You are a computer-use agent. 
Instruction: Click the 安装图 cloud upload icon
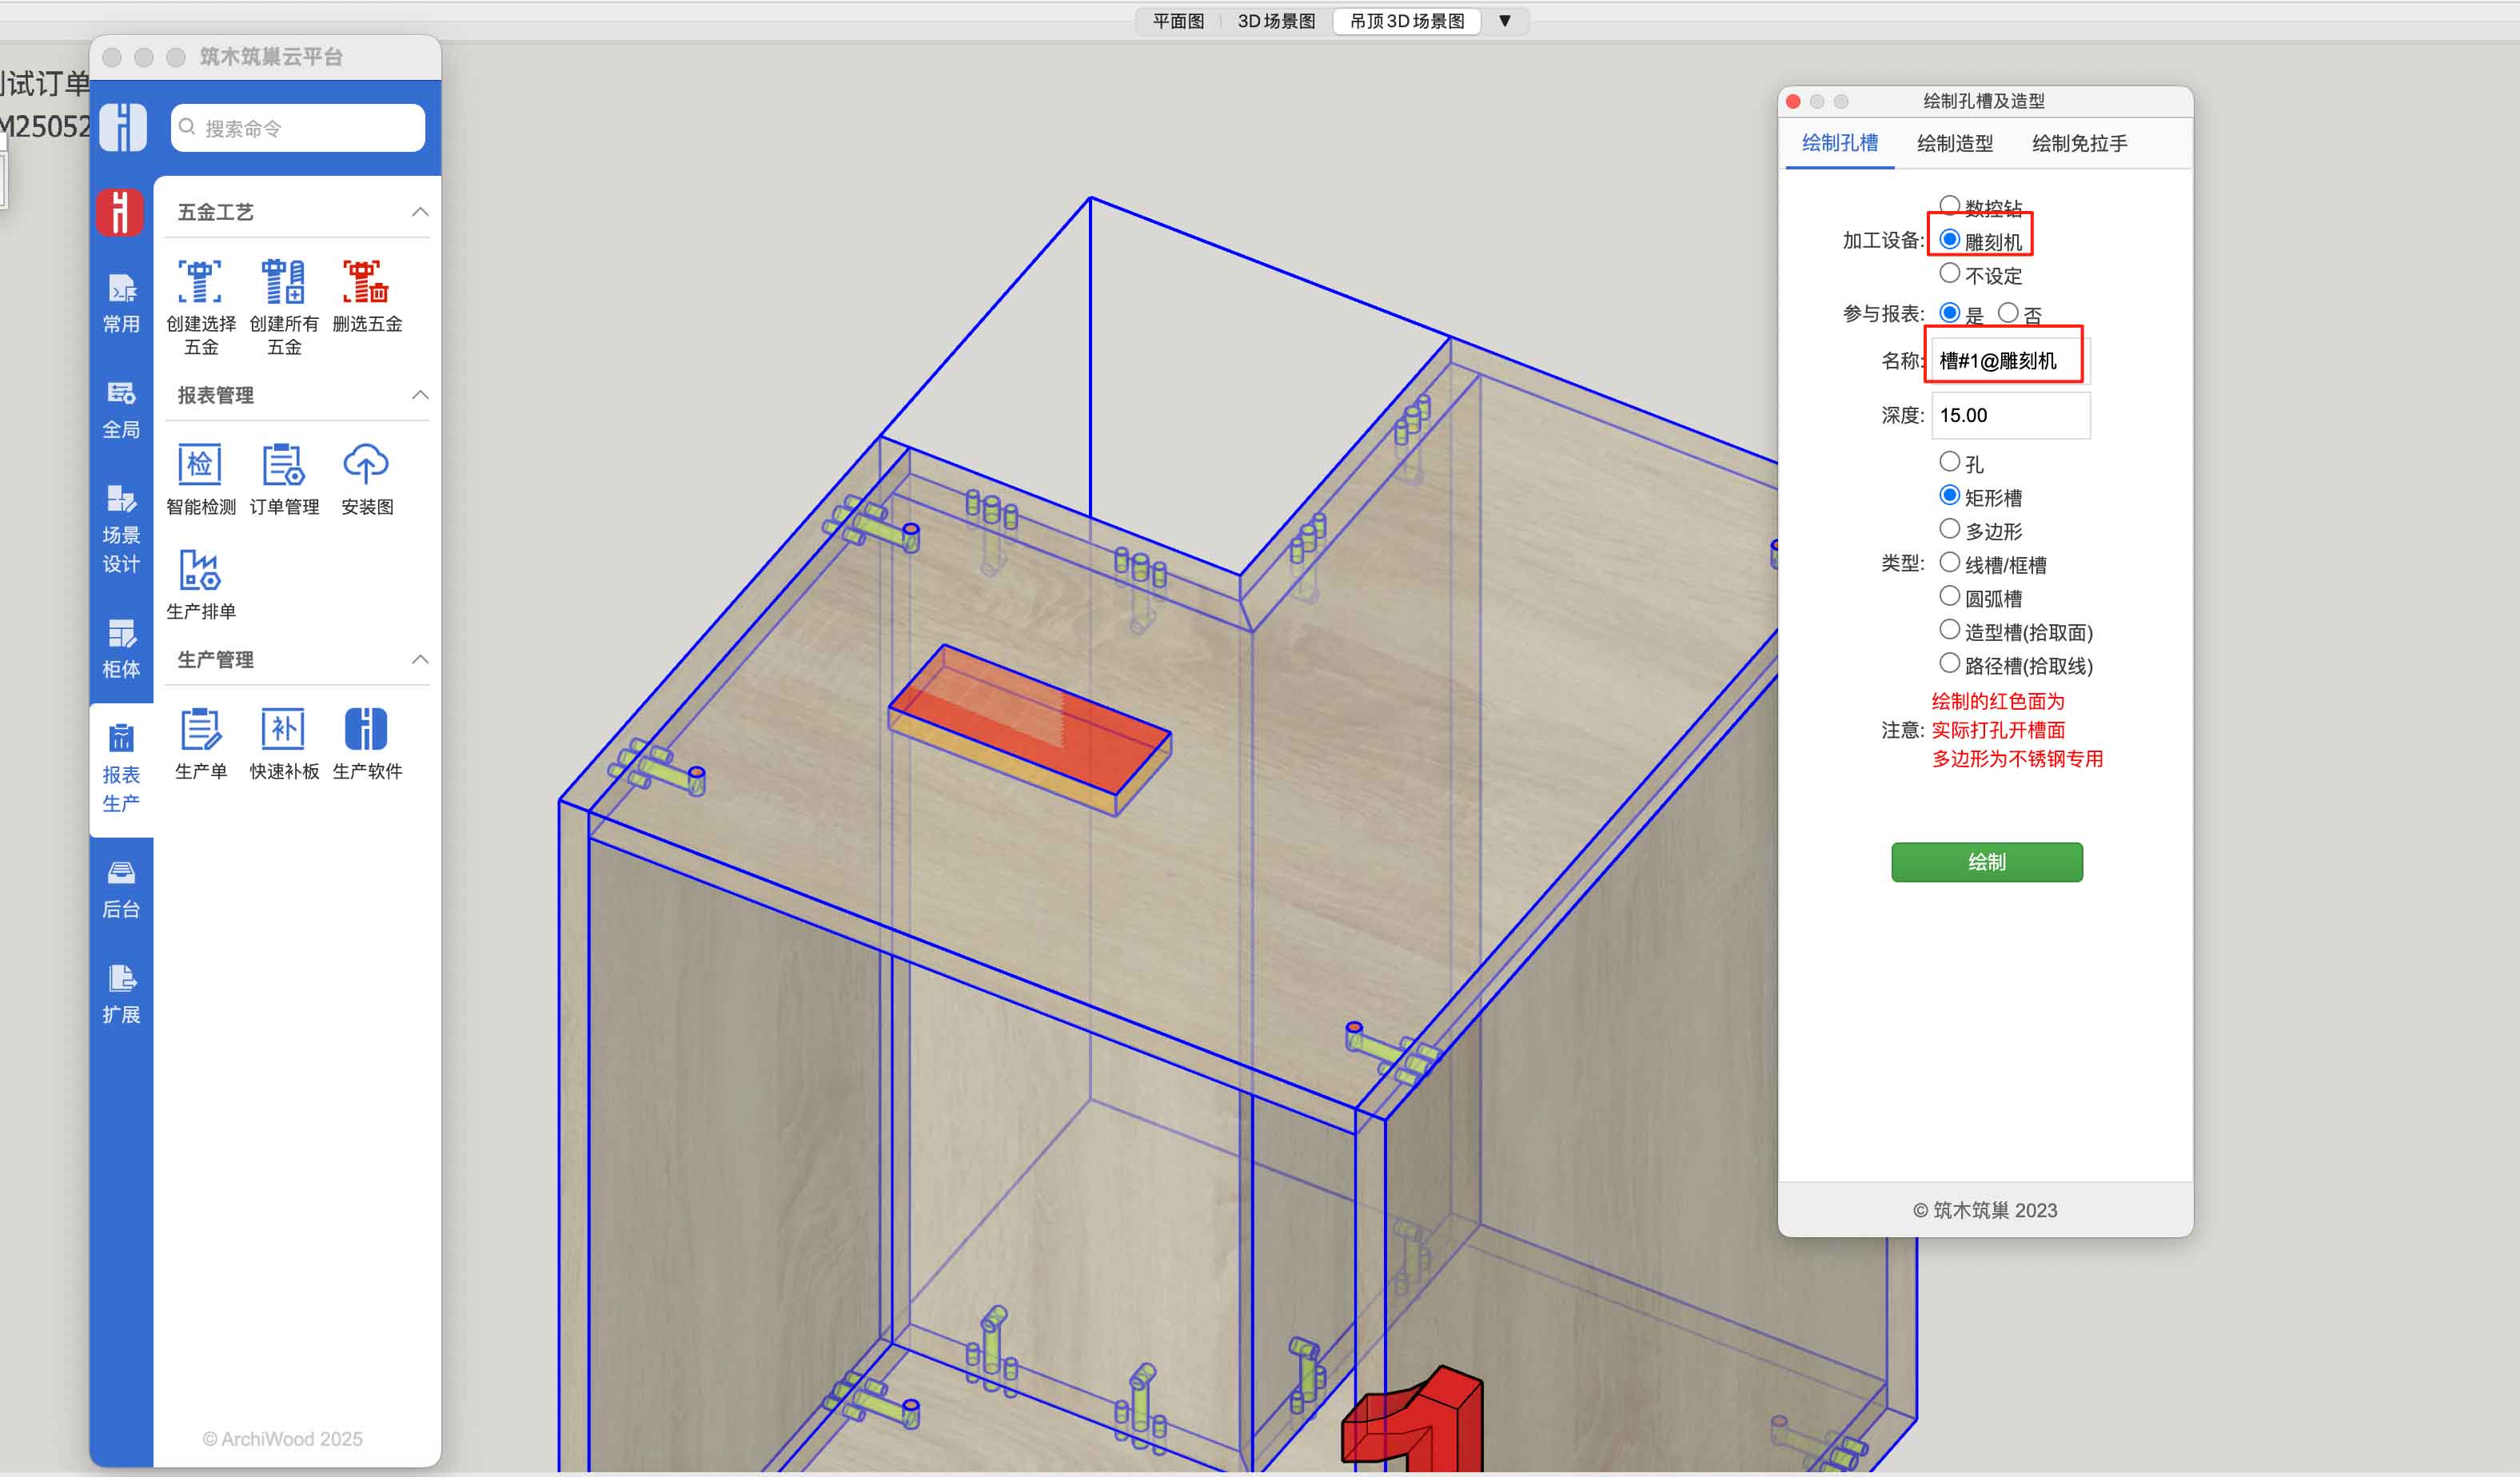click(366, 466)
